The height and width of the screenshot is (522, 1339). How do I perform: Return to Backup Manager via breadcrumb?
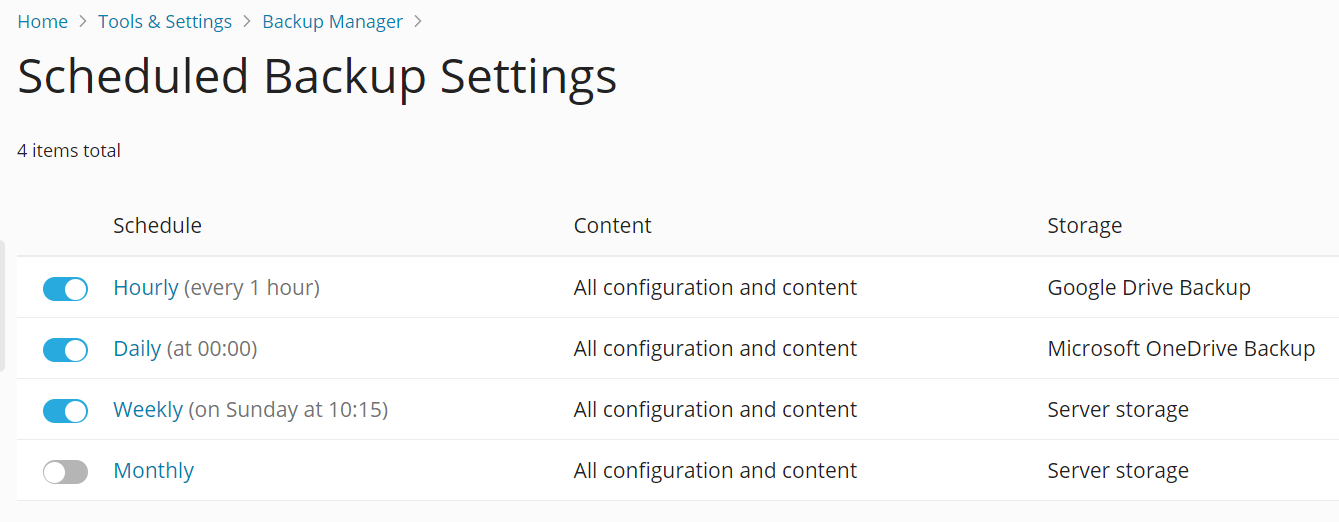click(x=332, y=21)
